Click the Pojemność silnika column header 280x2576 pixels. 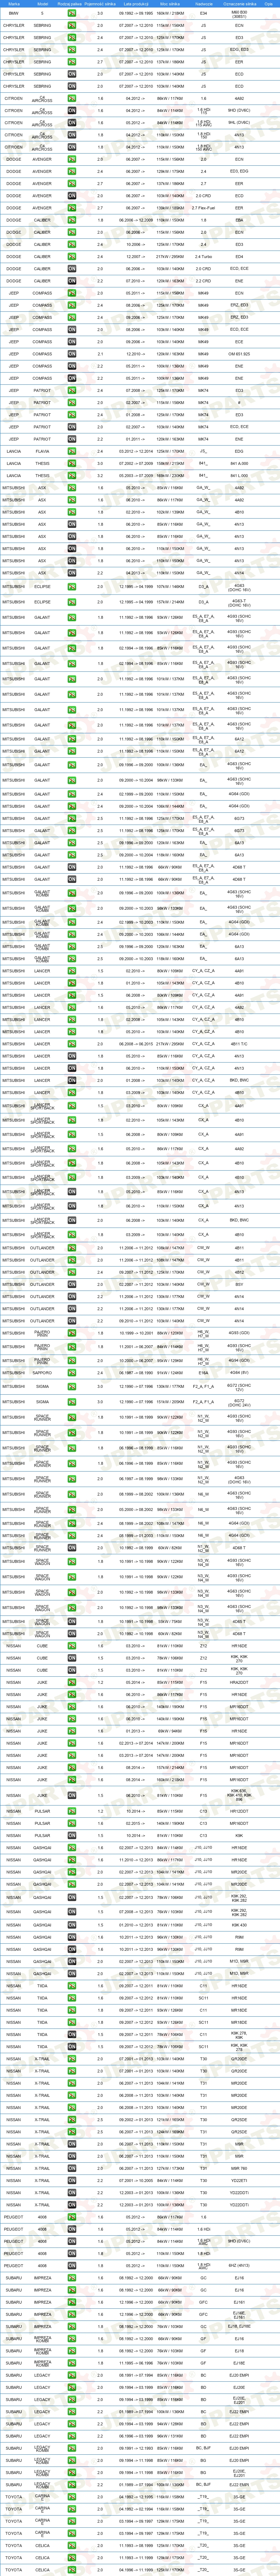click(100, 4)
